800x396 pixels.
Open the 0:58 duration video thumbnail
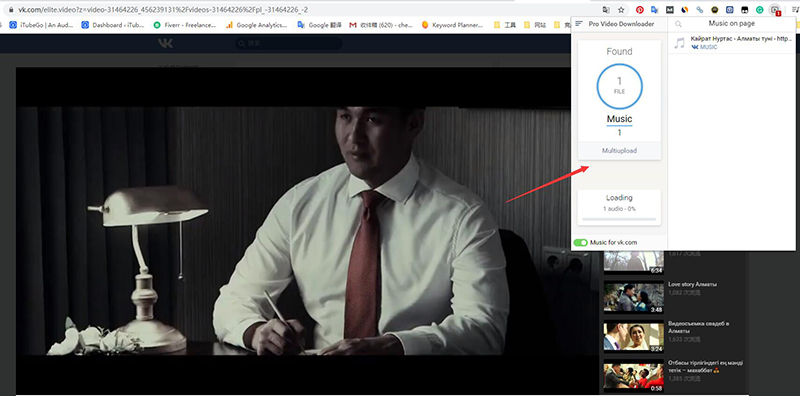tap(633, 376)
